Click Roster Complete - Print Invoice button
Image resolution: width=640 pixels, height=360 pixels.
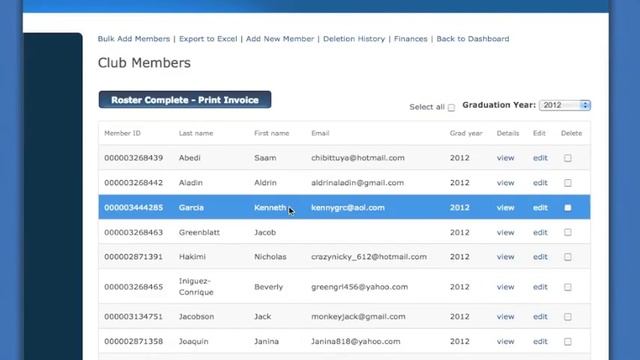185,100
